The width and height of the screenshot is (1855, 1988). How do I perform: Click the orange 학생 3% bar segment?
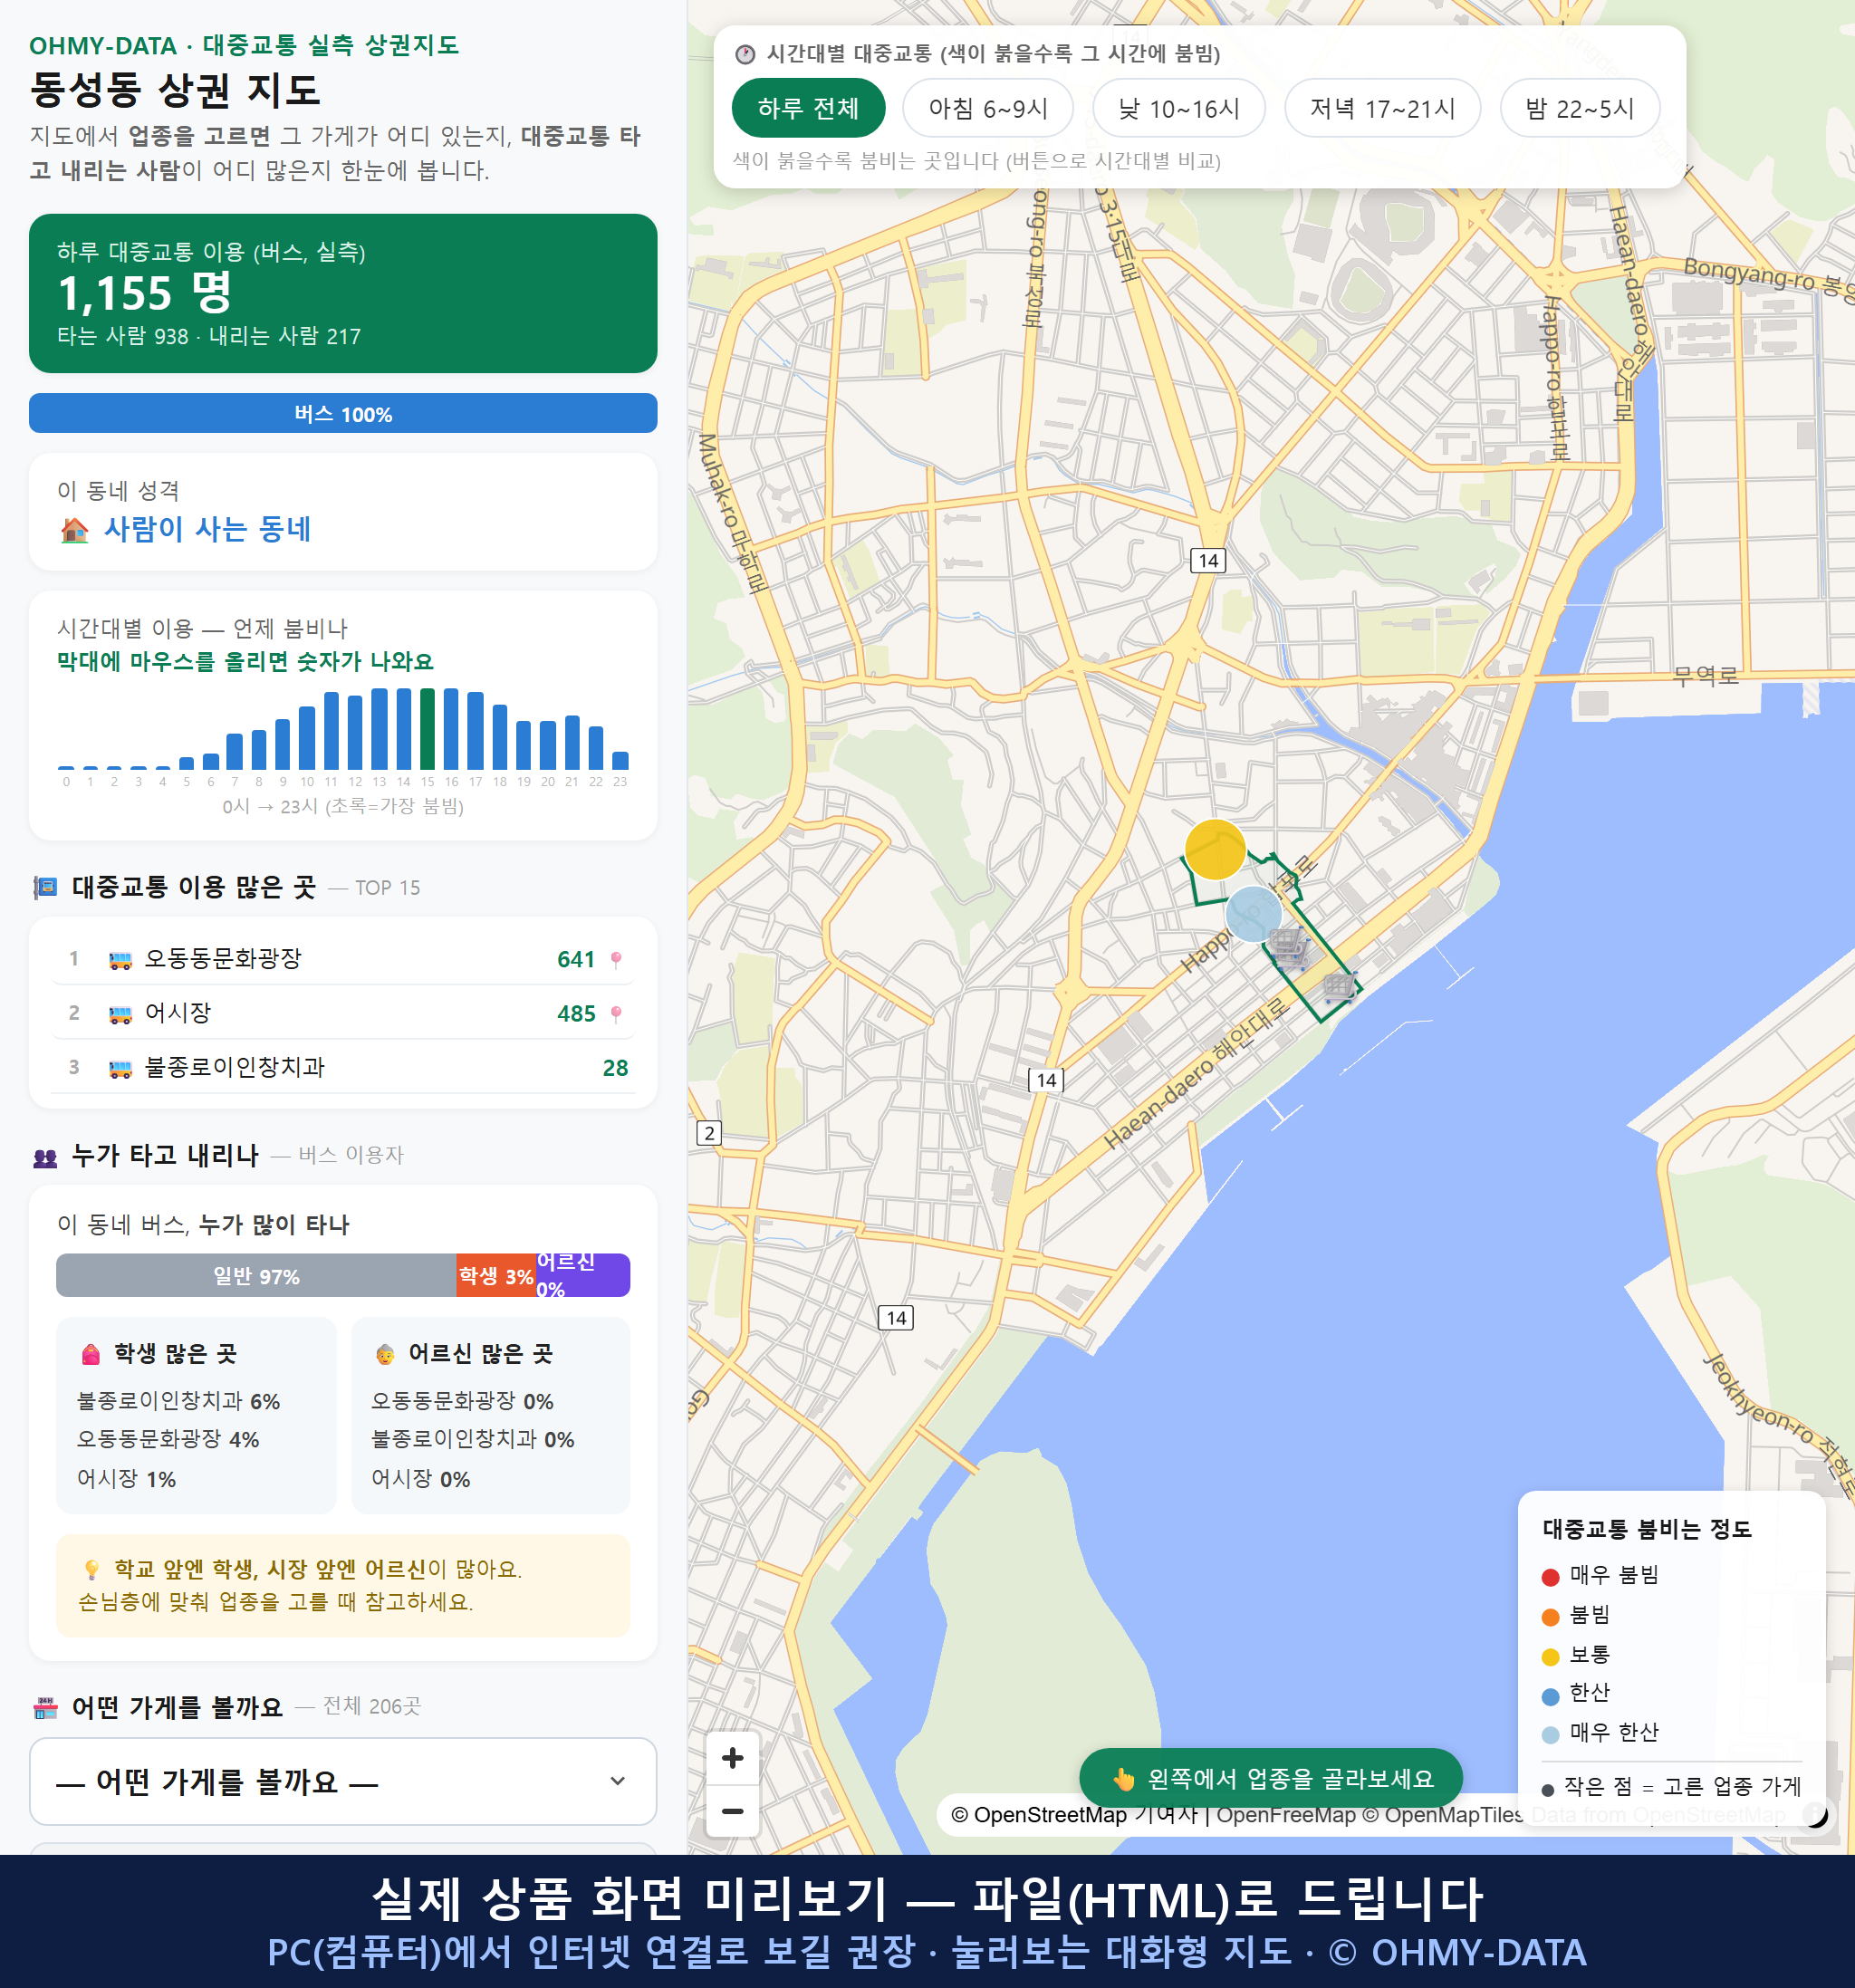tap(496, 1275)
